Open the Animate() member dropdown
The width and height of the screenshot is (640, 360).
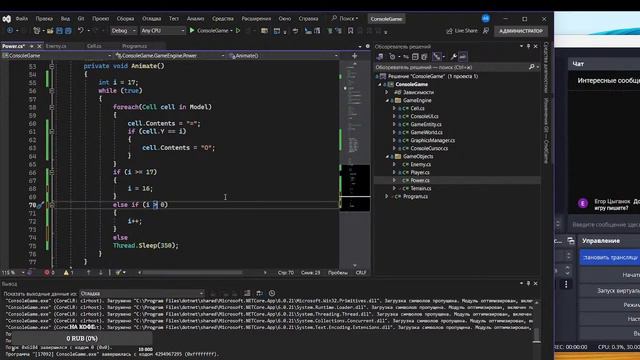(x=283, y=56)
